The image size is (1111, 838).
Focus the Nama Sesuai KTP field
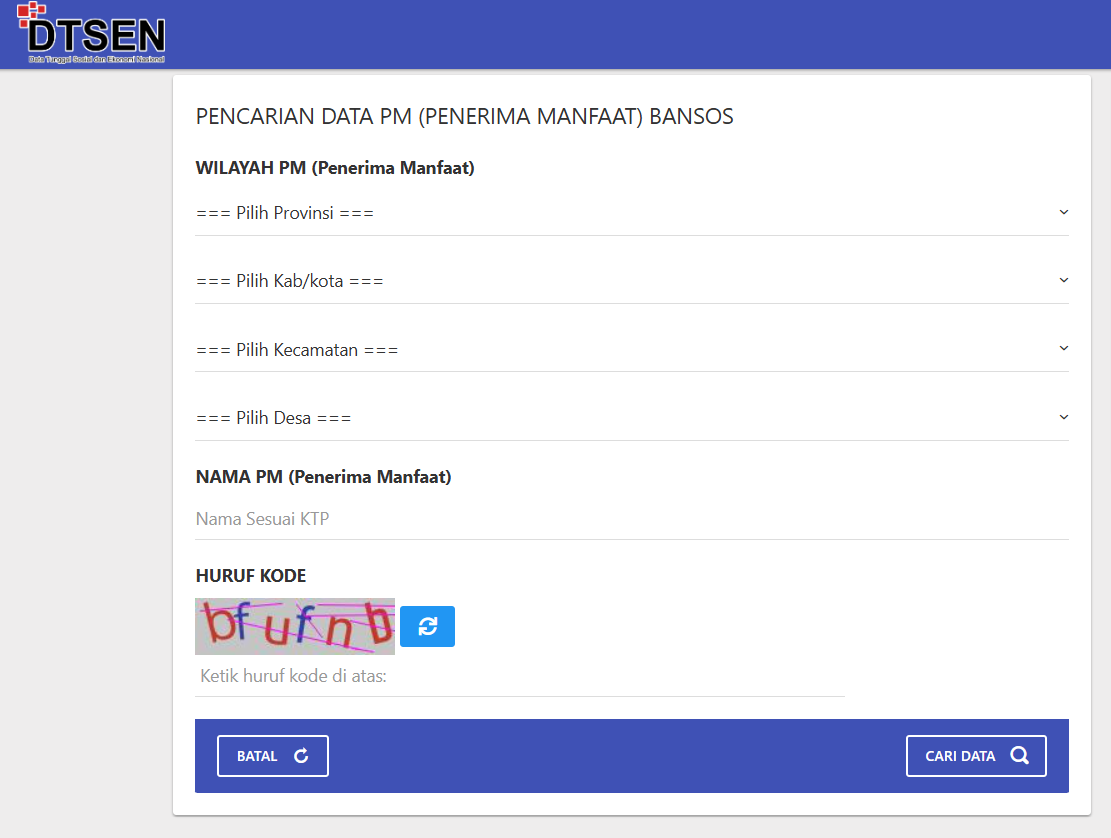(630, 519)
